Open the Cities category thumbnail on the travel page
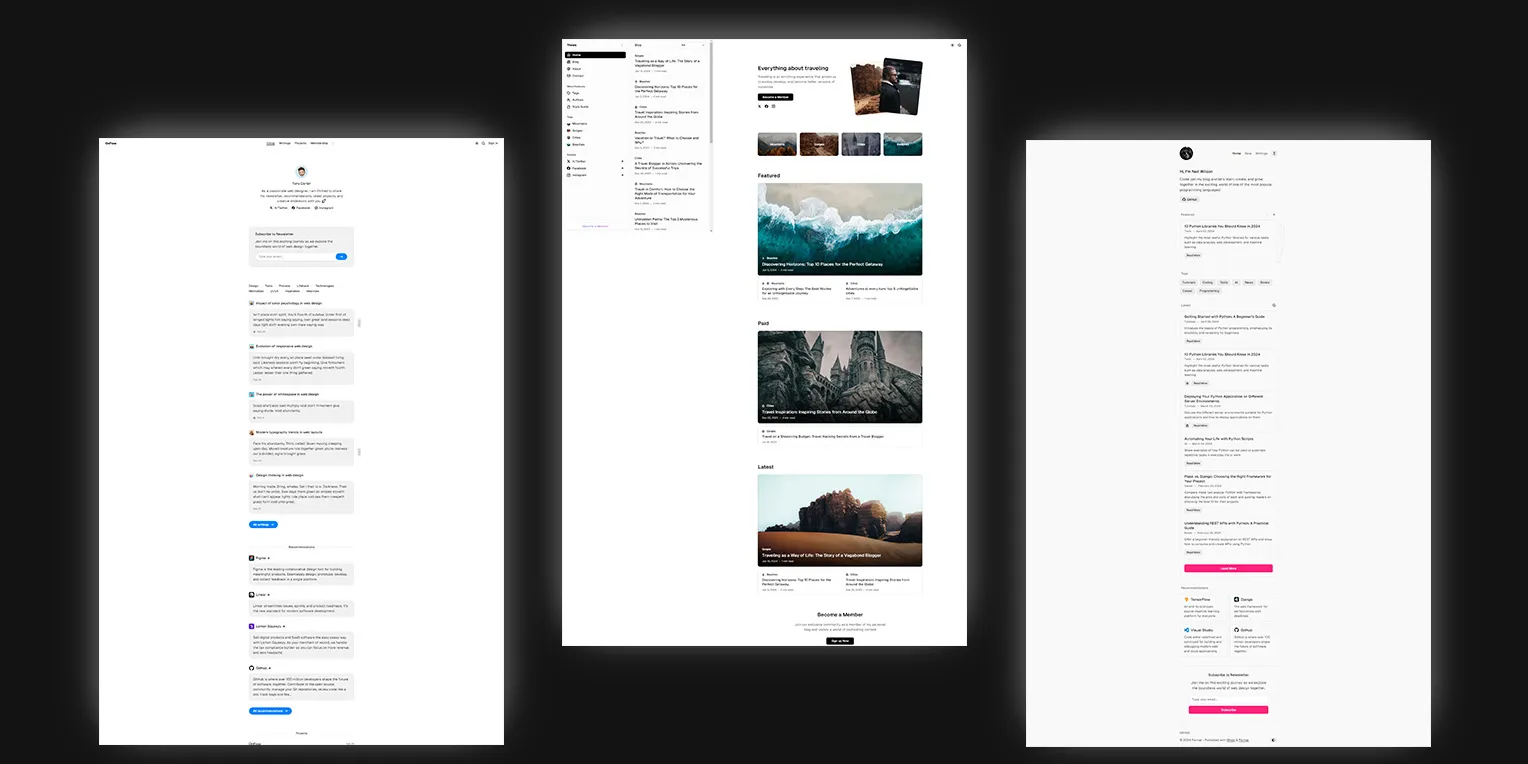 (861, 144)
